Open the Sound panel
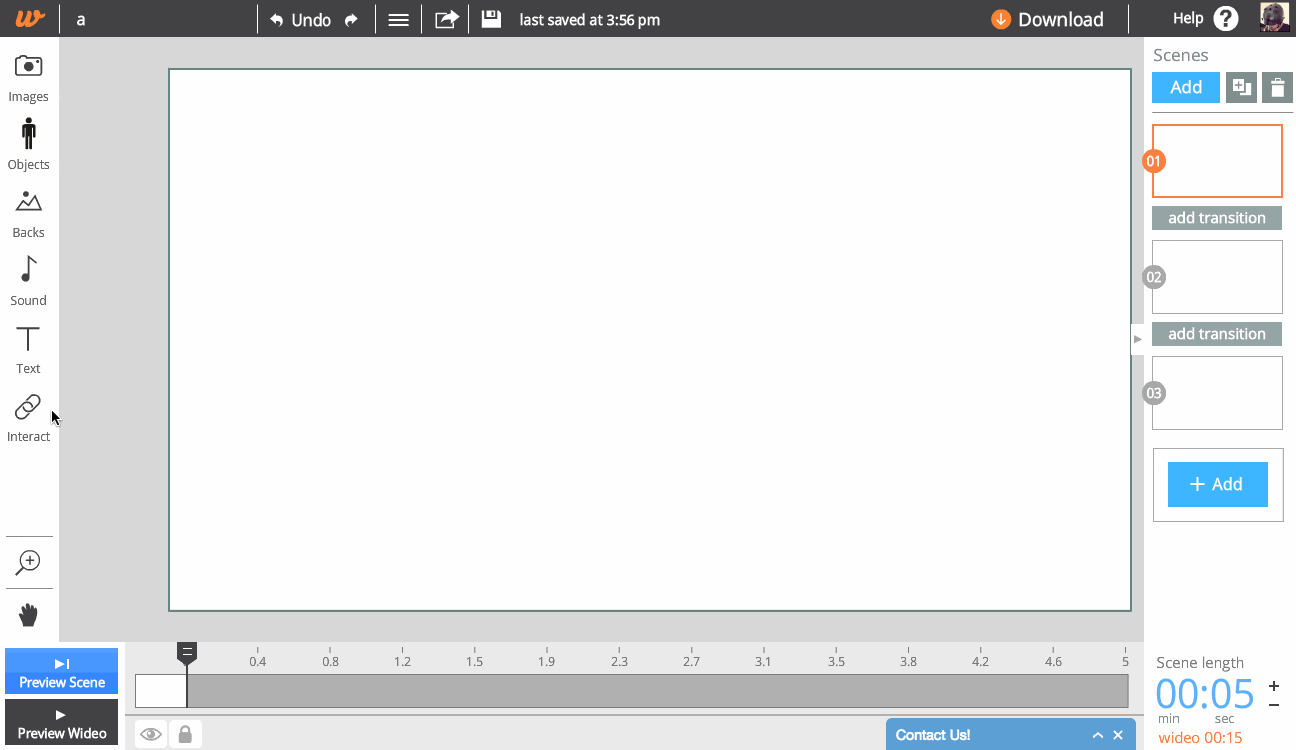The height and width of the screenshot is (750, 1296). point(28,281)
